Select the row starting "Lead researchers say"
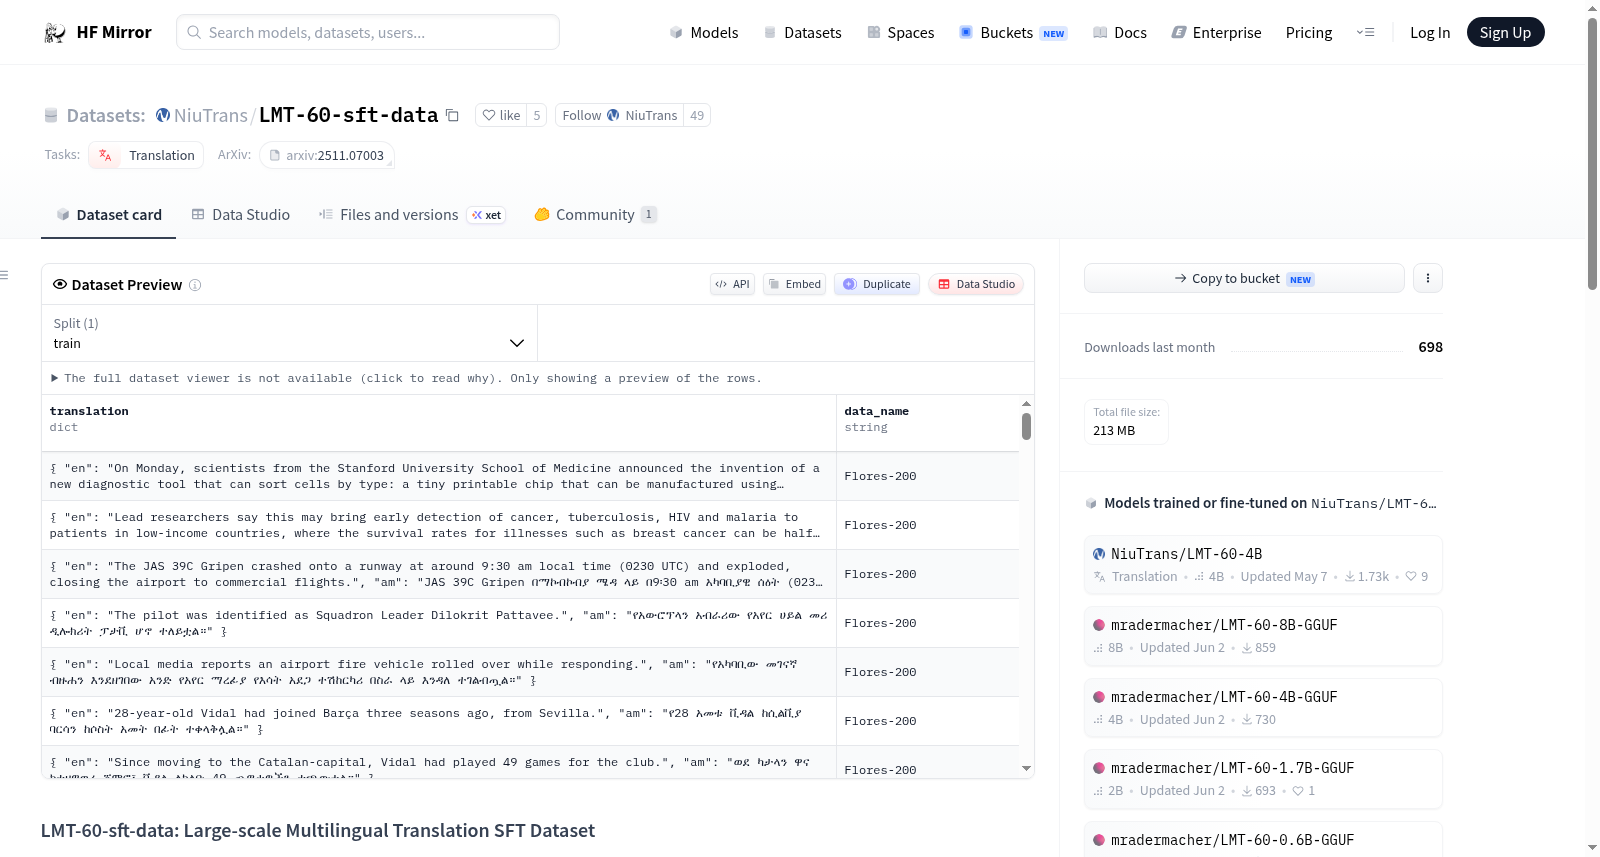The width and height of the screenshot is (1600, 857). (530, 525)
